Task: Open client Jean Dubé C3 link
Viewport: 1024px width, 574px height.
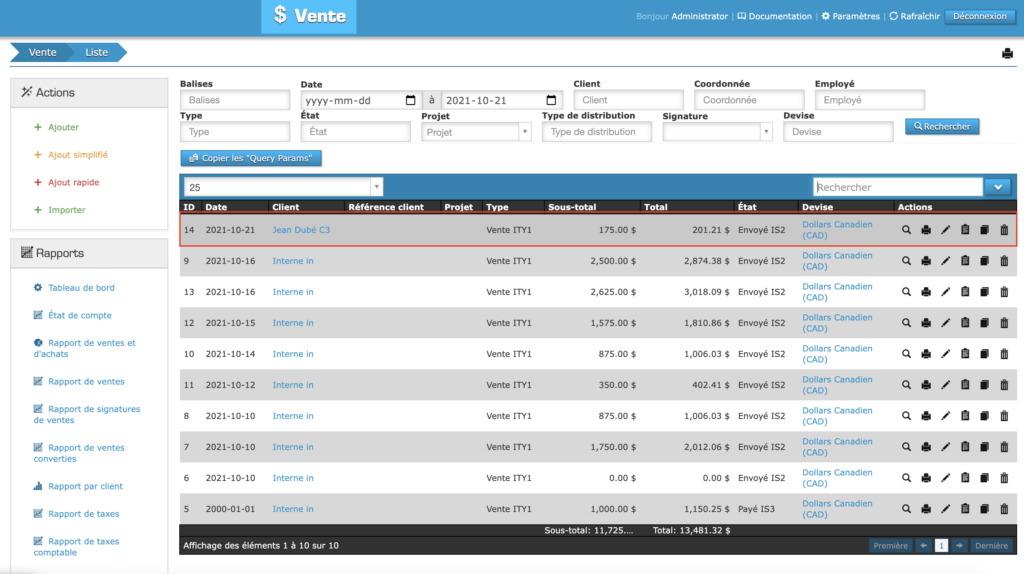Action: pyautogui.click(x=301, y=230)
